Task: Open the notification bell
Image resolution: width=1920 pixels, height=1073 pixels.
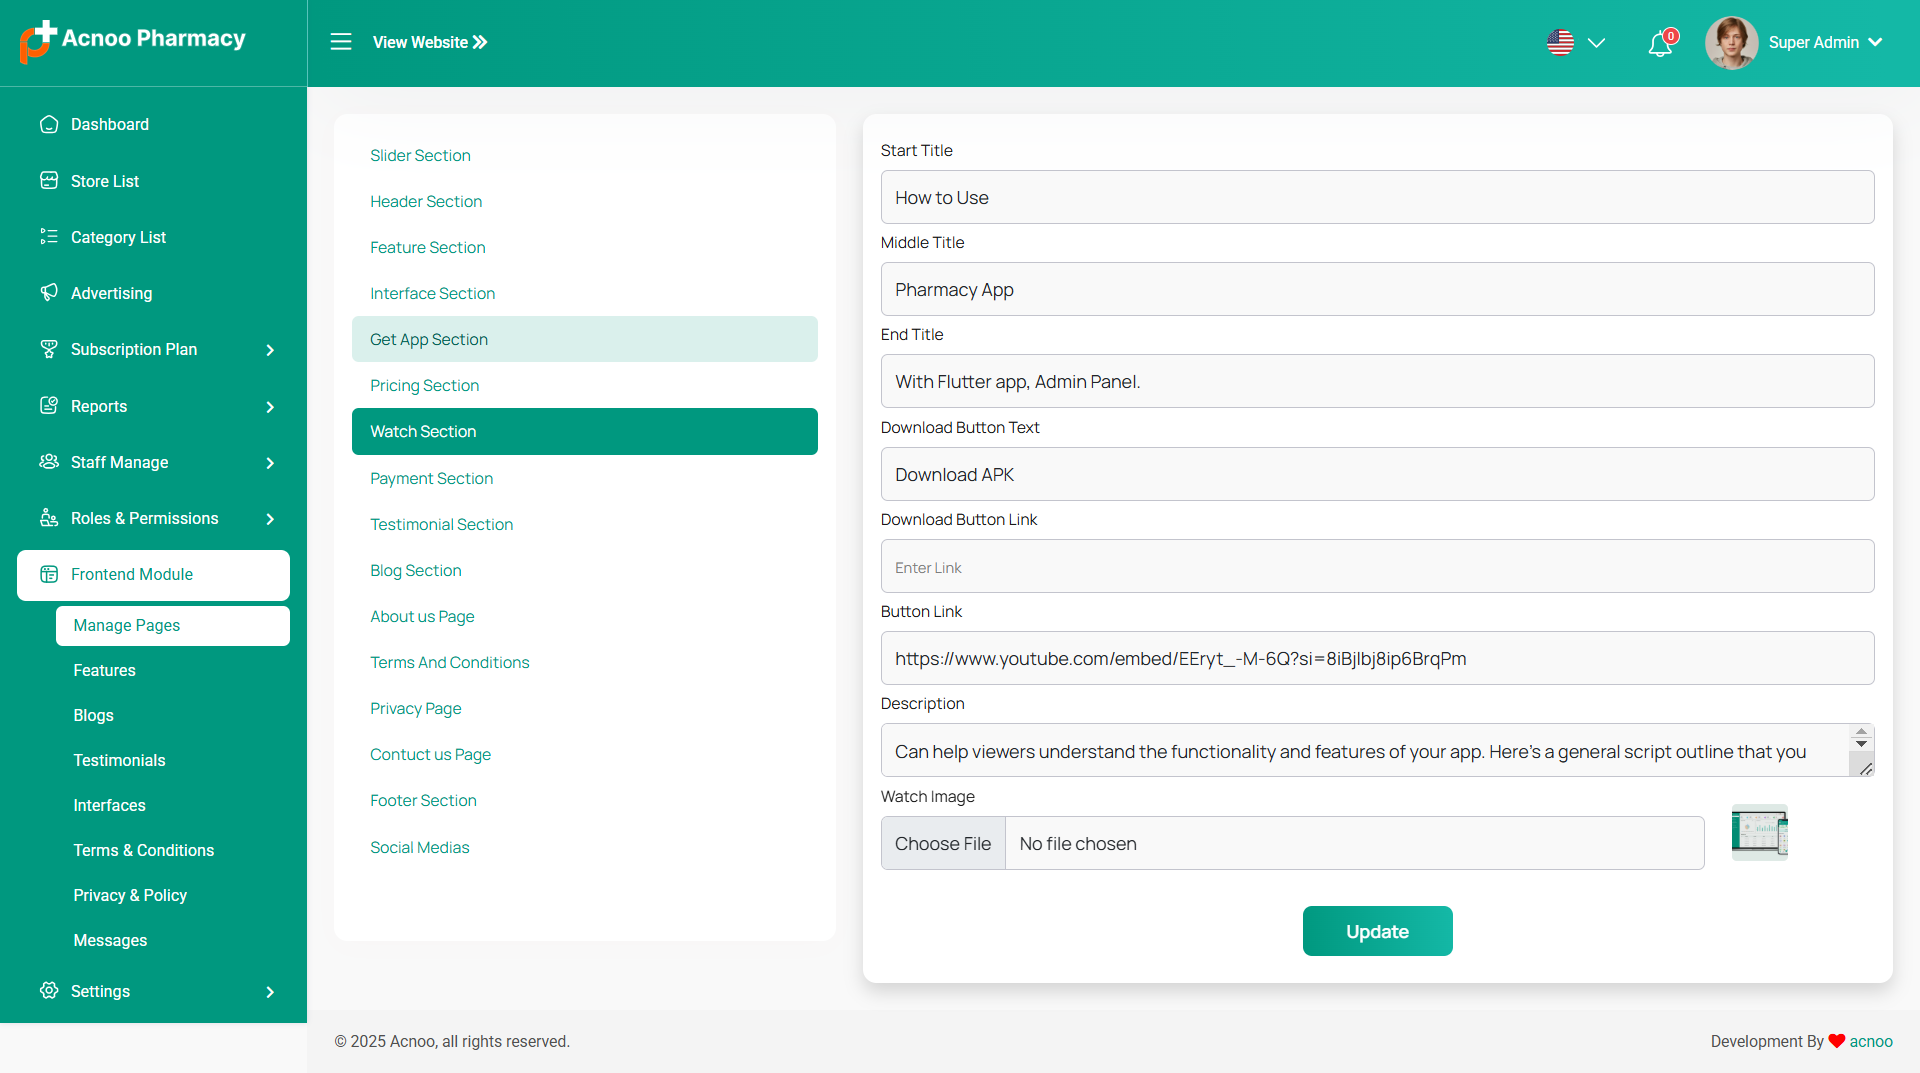Action: coord(1660,44)
